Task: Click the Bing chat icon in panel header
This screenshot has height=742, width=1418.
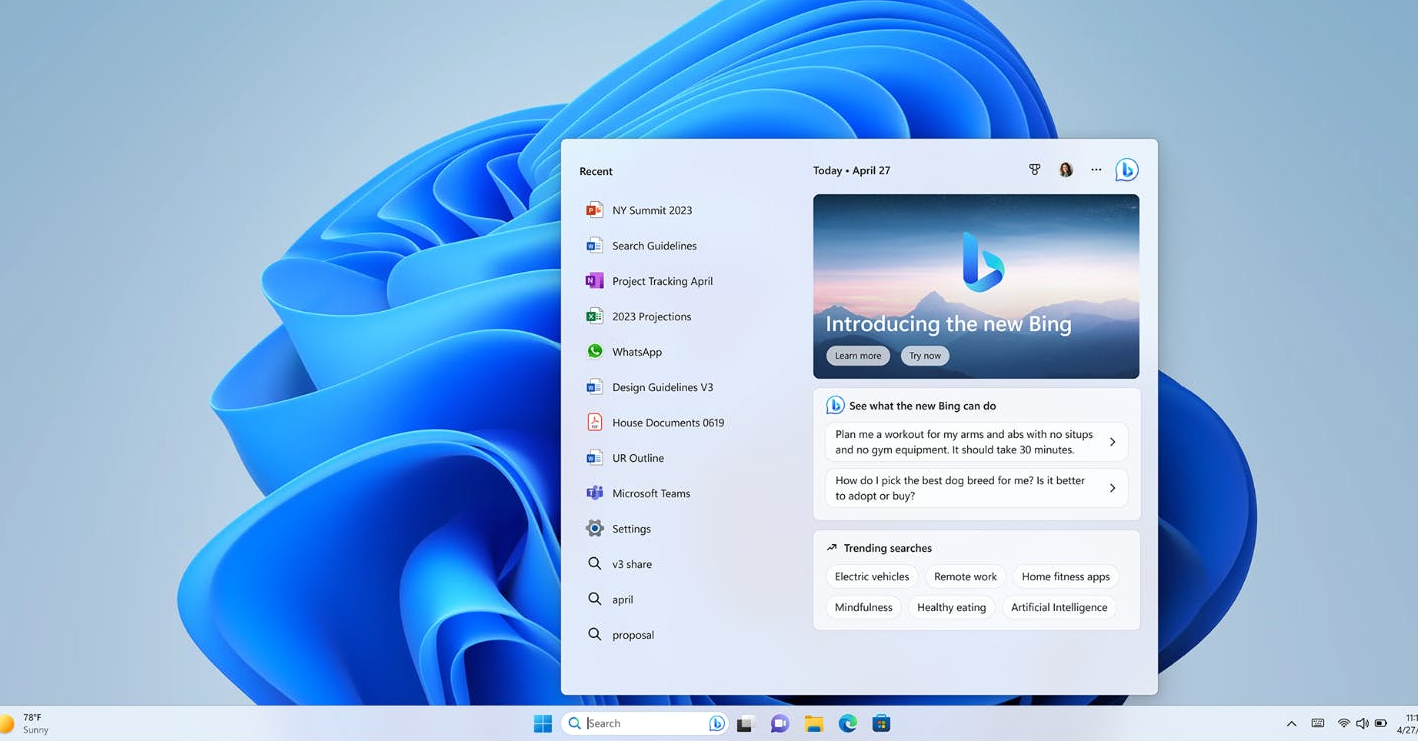Action: pos(1126,170)
